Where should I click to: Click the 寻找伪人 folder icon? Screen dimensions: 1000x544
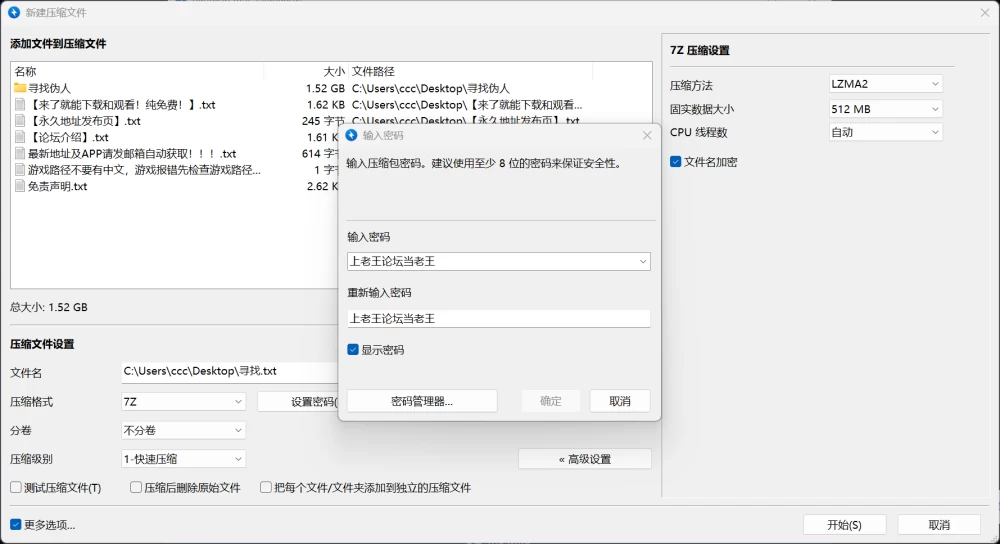20,88
